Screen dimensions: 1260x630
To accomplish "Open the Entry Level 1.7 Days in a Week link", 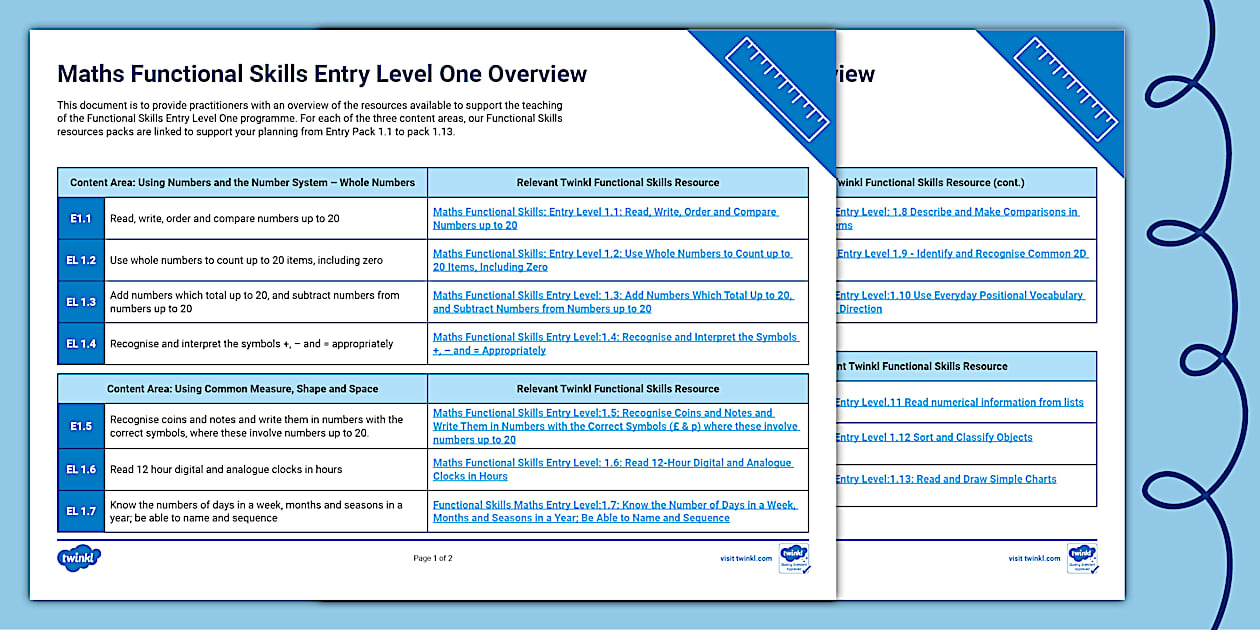I will click(614, 511).
